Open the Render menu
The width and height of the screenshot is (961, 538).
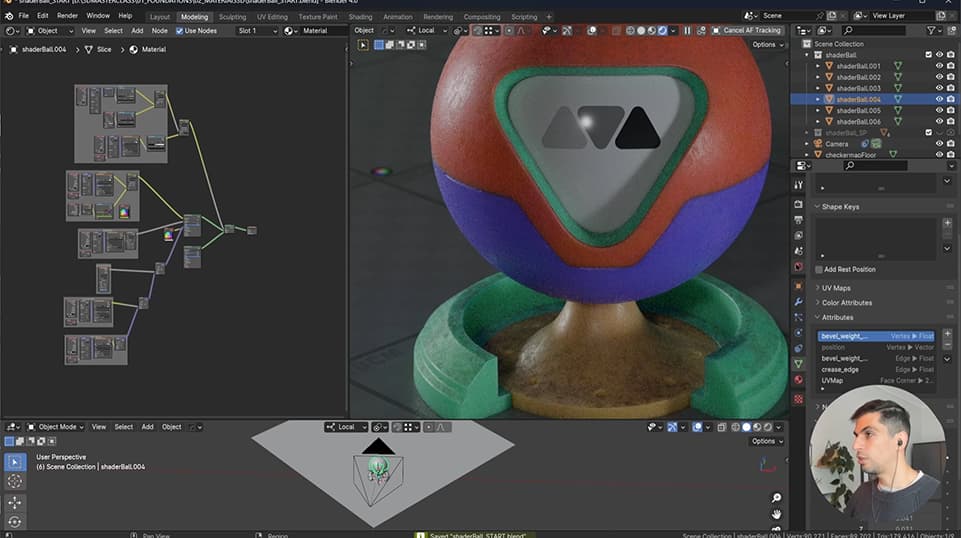pos(67,16)
